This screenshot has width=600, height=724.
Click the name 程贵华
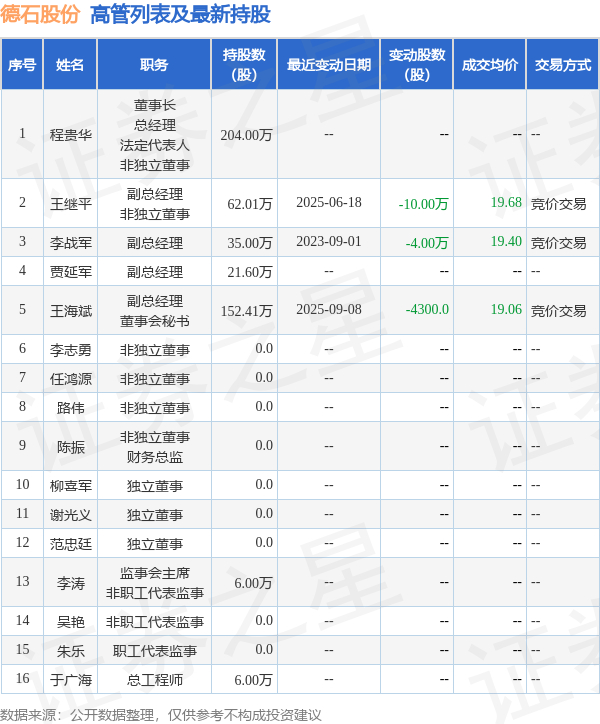(71, 135)
